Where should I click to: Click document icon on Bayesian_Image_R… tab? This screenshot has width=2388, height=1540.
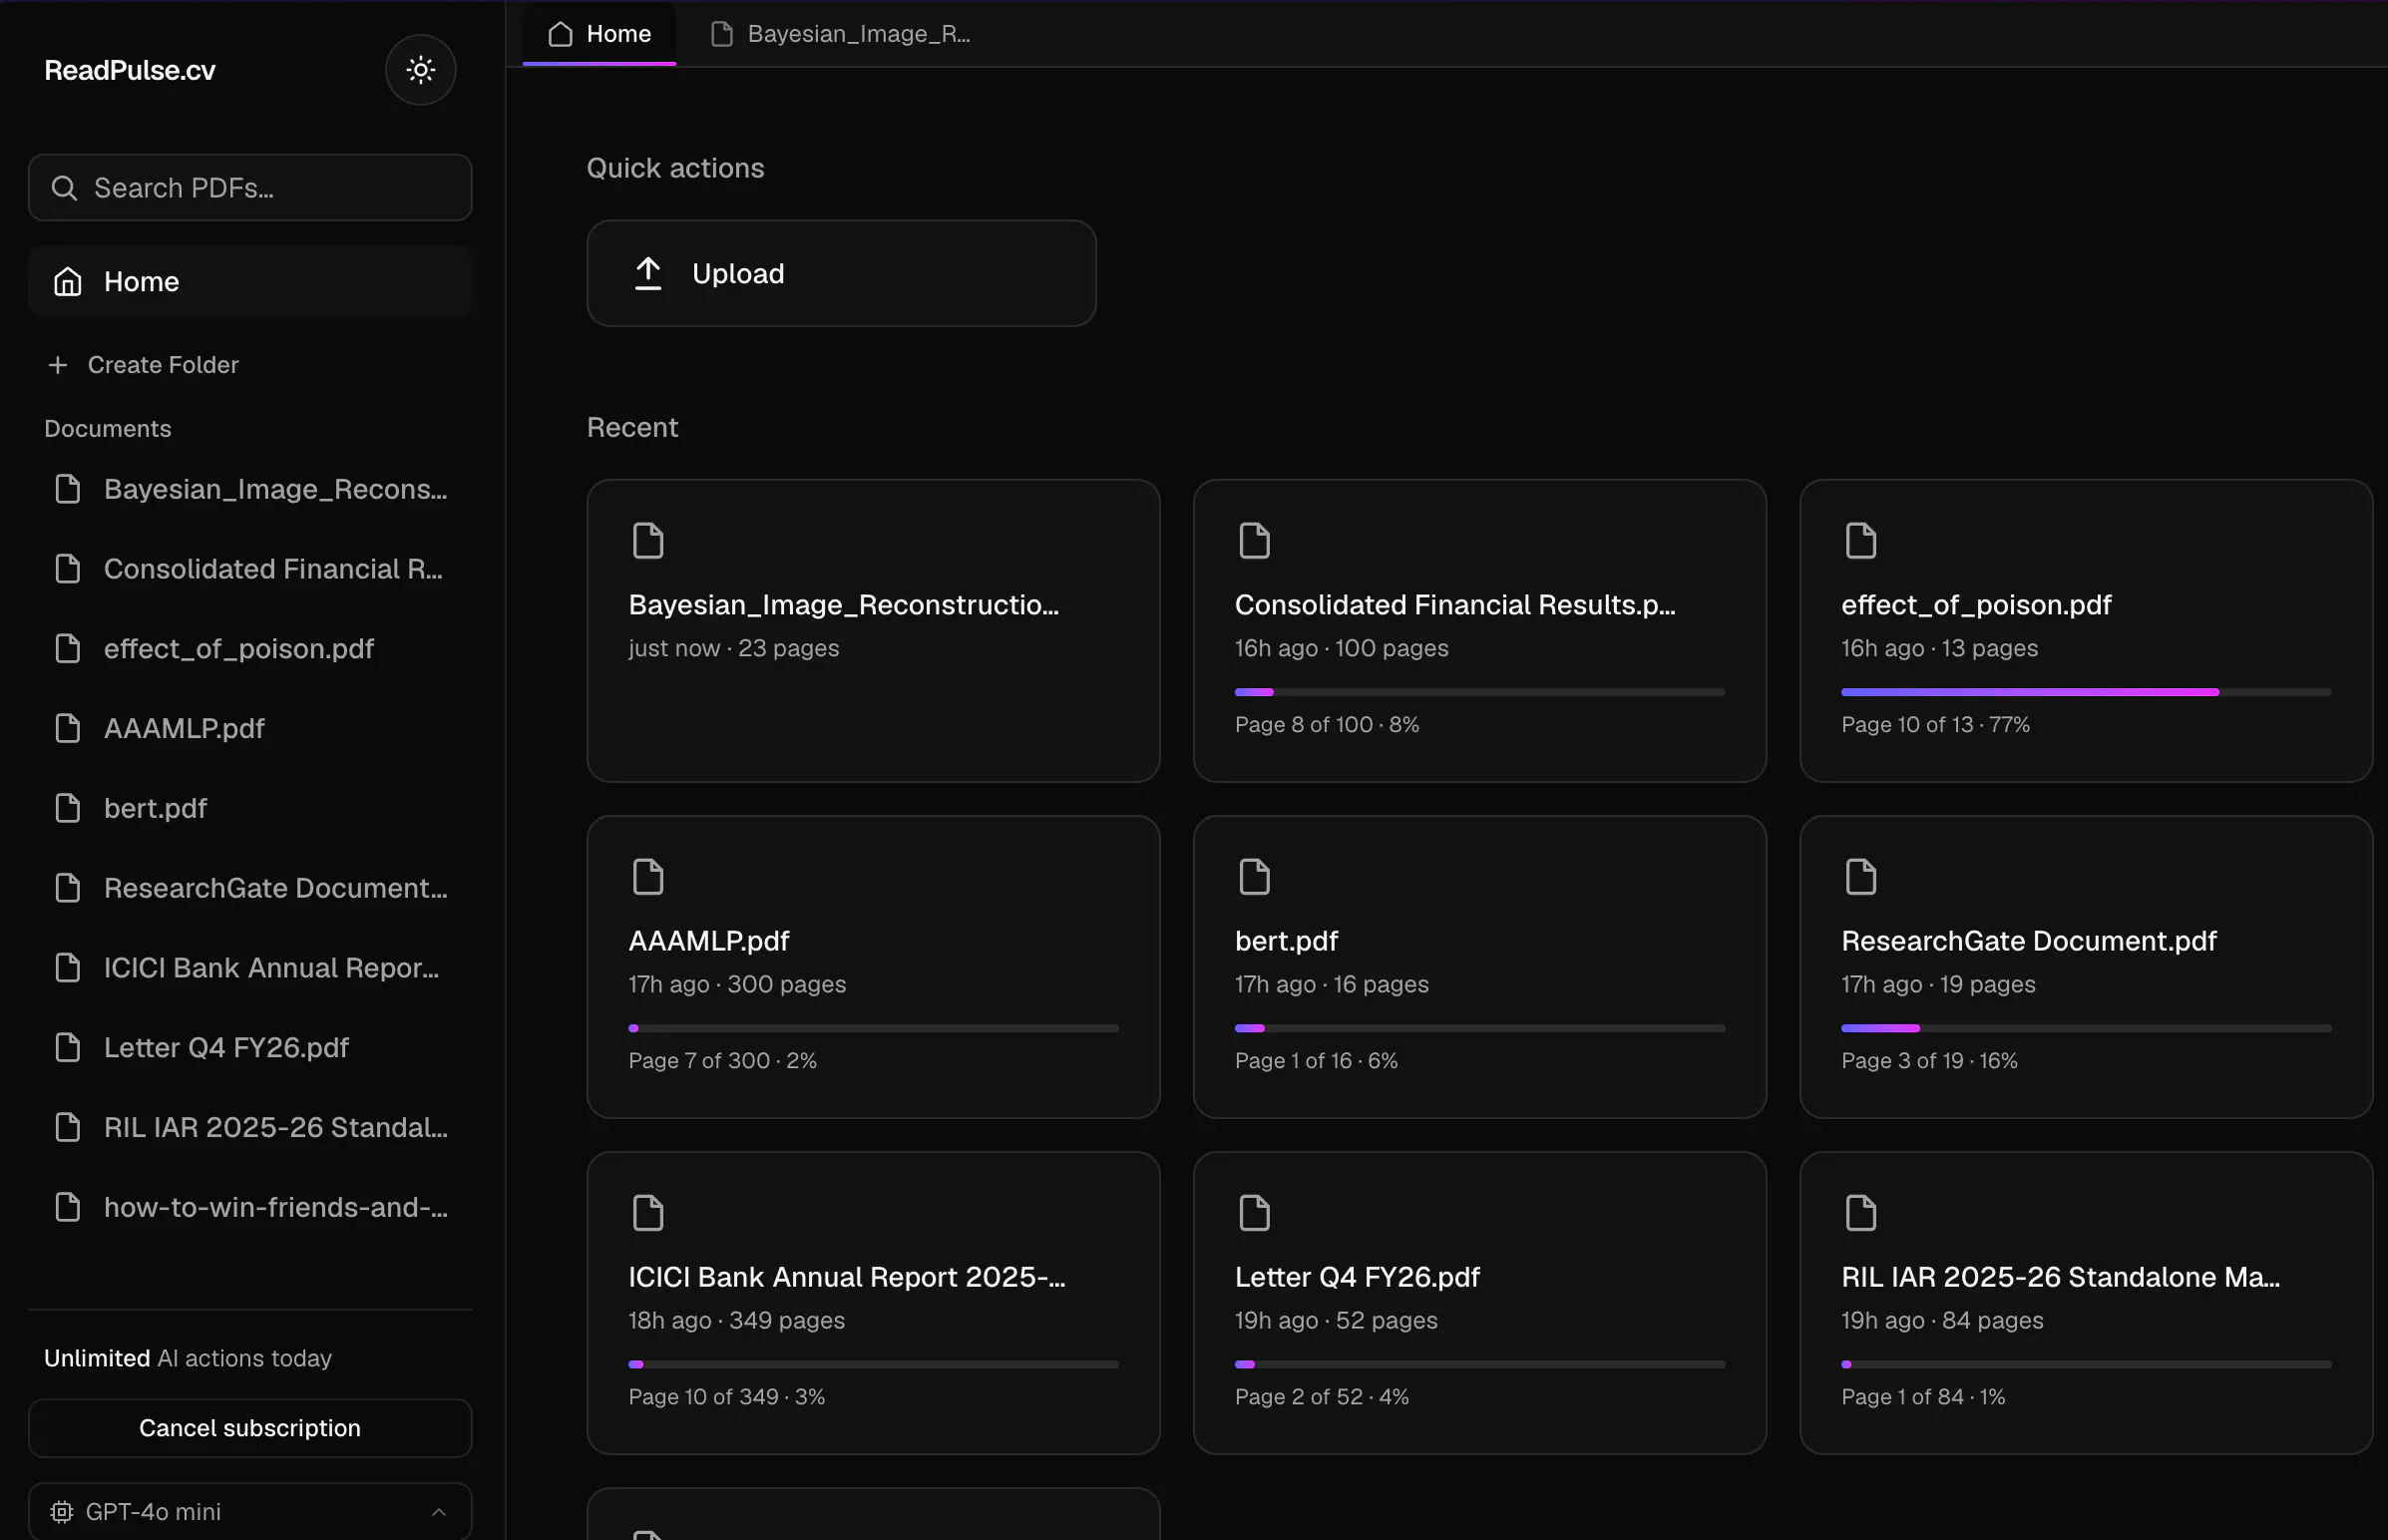pos(721,34)
